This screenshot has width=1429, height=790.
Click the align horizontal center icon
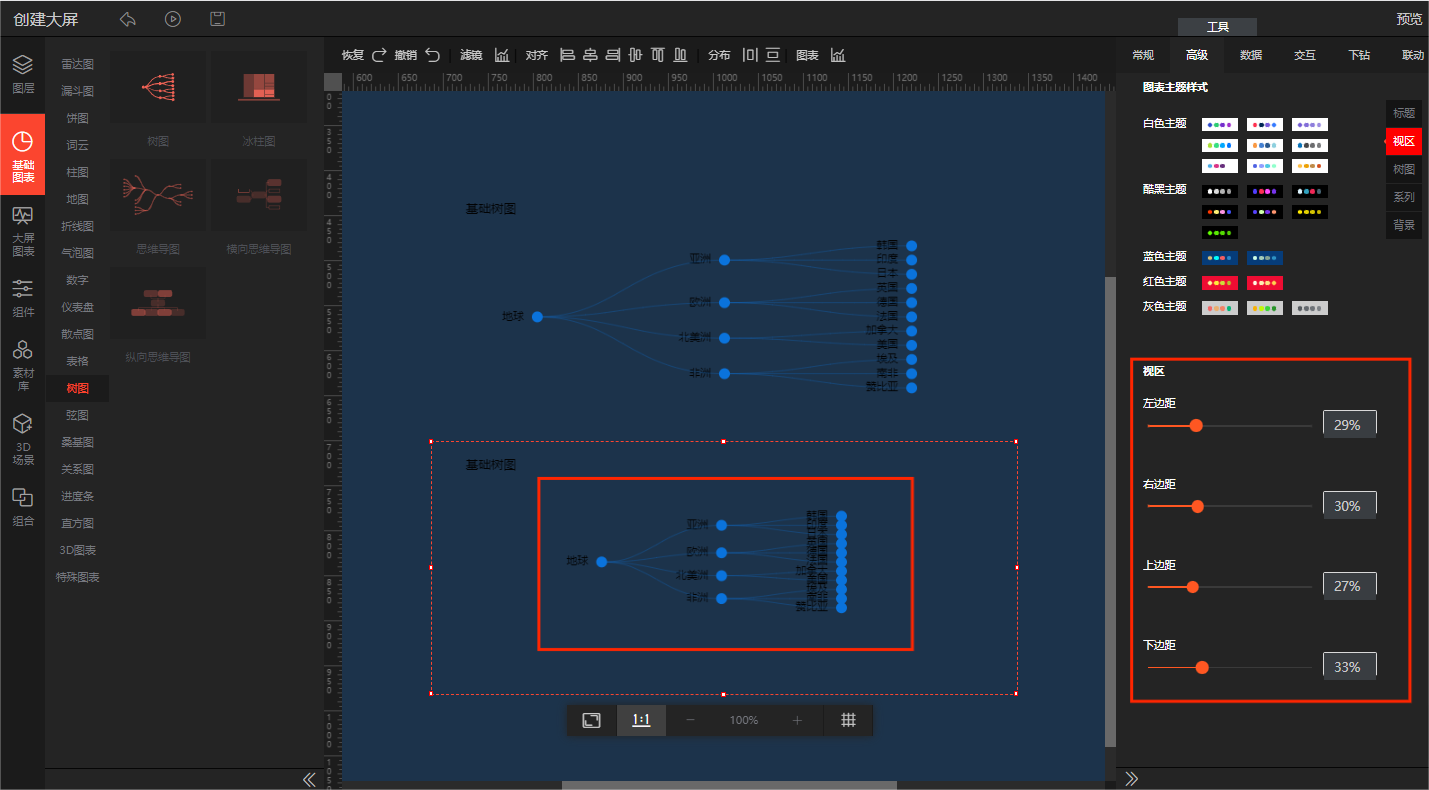tap(590, 55)
